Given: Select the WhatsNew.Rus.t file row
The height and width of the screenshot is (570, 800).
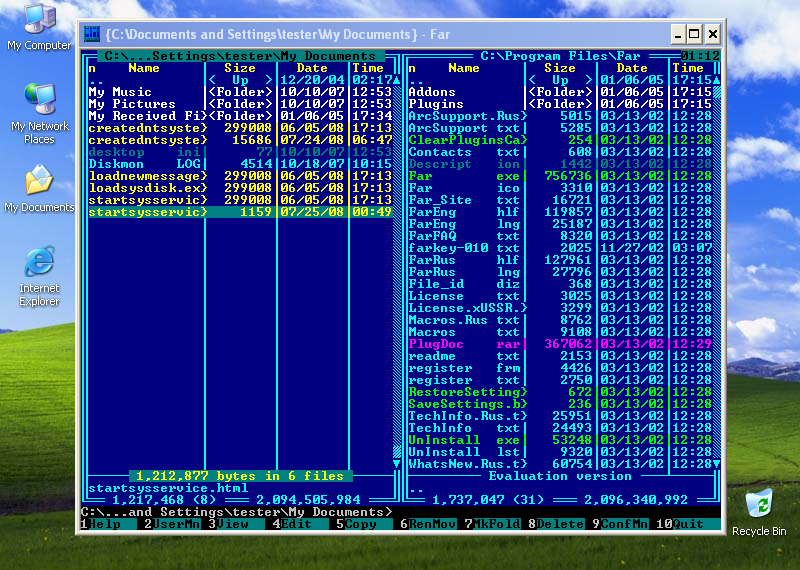Looking at the screenshot, I should point(560,464).
